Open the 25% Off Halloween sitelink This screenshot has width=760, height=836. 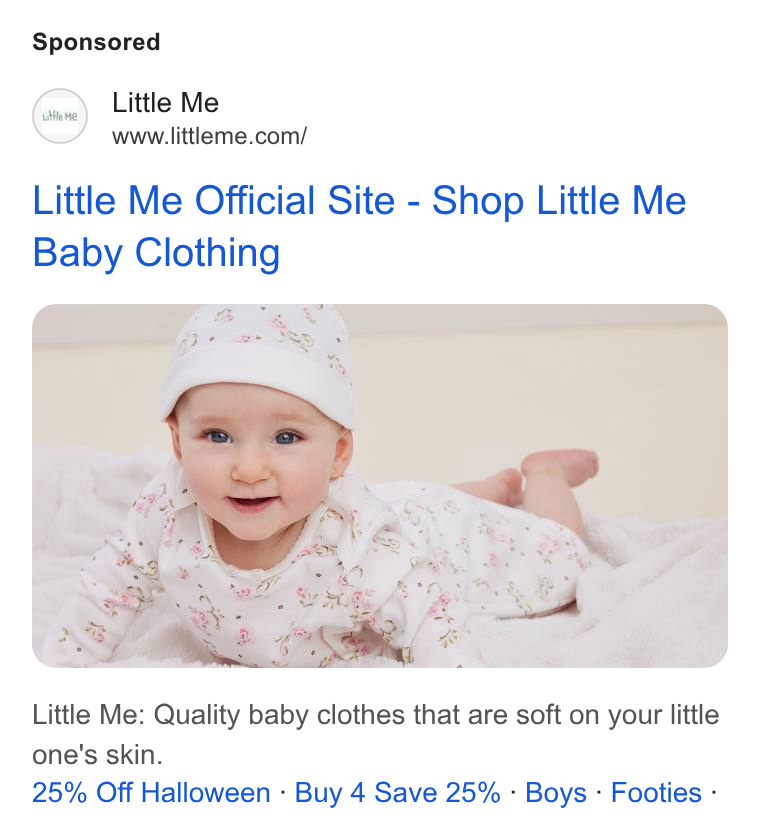[x=151, y=792]
